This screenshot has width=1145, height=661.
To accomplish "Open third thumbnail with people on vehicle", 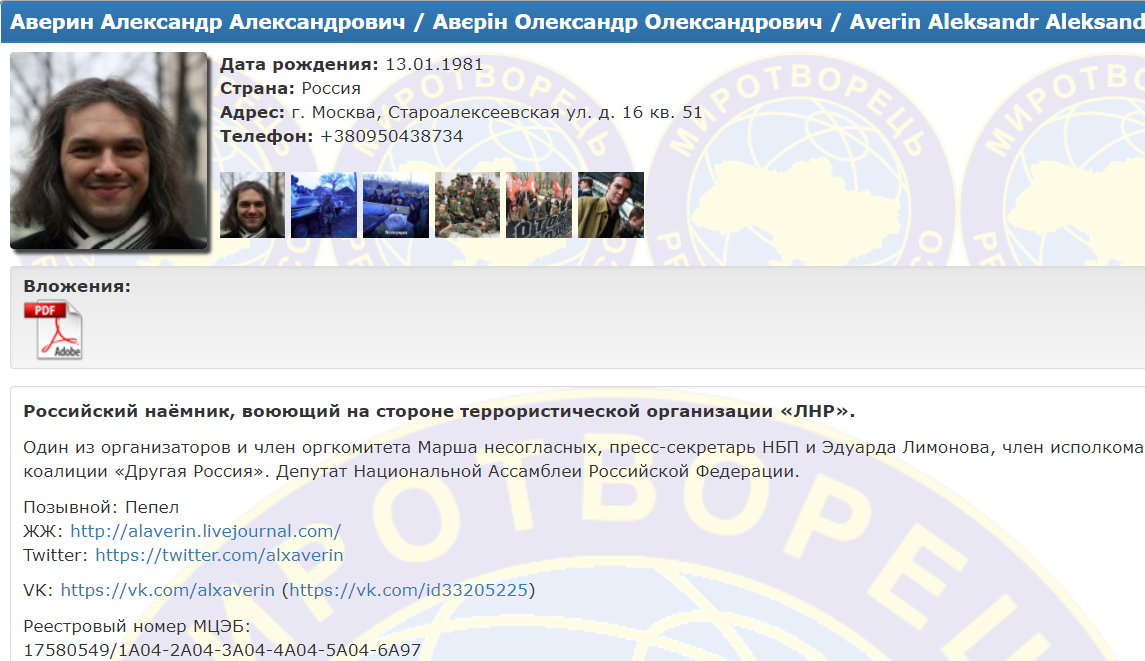I will tap(396, 205).
